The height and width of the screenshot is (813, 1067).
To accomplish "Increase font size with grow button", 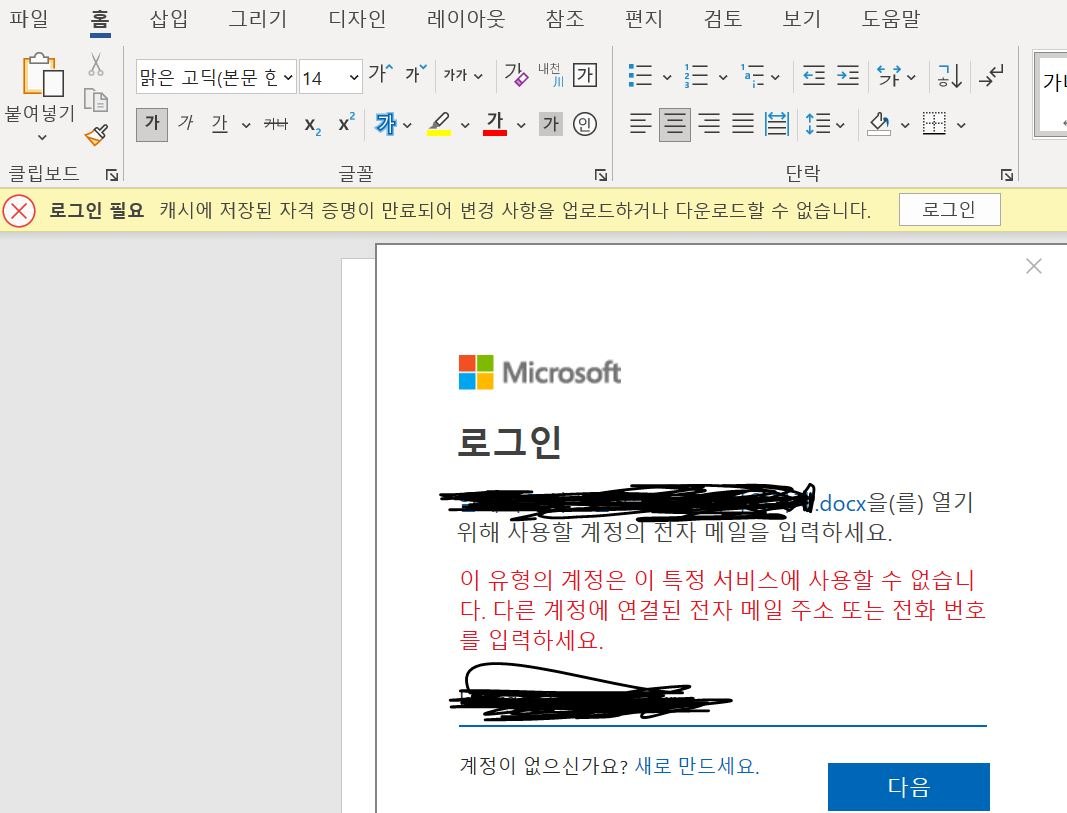I will click(380, 73).
